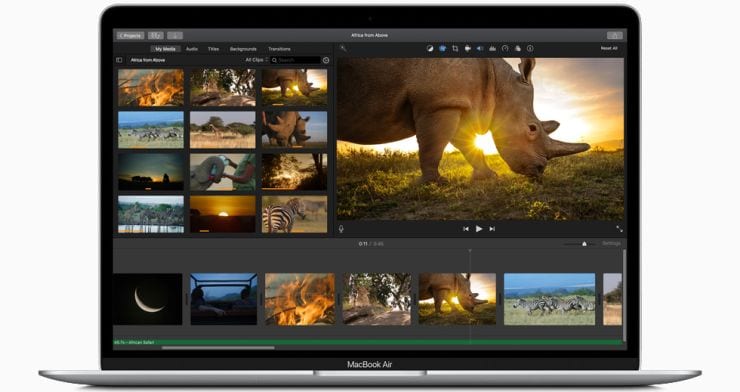
Task: Skip to next clip in viewer
Action: click(492, 229)
